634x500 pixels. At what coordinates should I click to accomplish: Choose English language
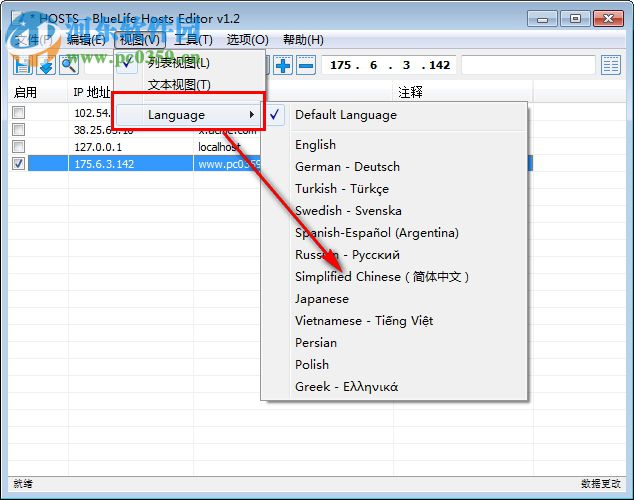click(x=394, y=145)
